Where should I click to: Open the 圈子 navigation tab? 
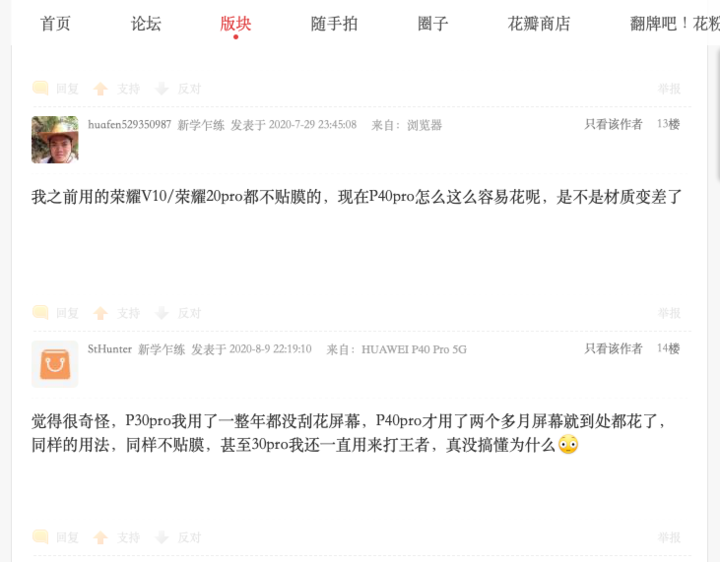[x=433, y=23]
